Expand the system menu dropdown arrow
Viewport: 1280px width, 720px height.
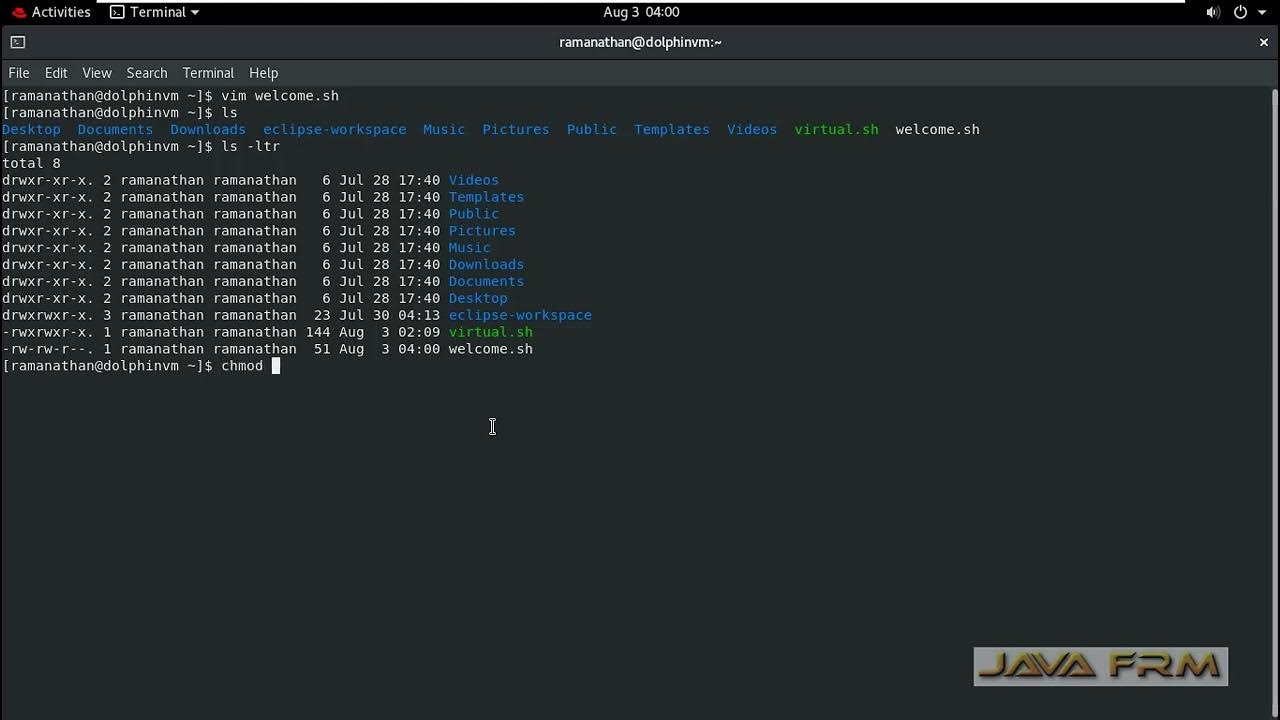(x=1262, y=12)
